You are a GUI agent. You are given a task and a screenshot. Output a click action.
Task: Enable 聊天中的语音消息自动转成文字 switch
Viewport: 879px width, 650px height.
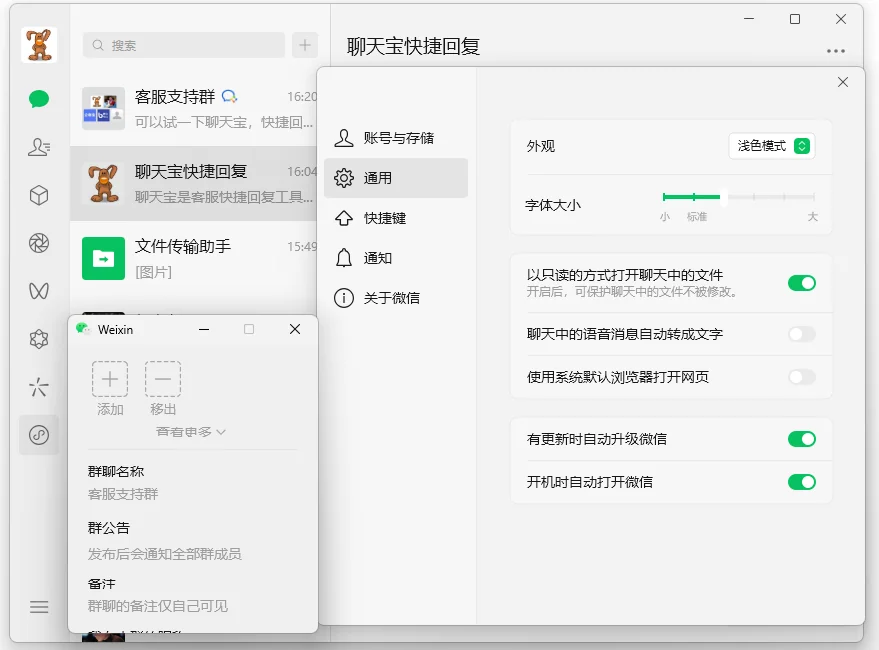(x=802, y=334)
